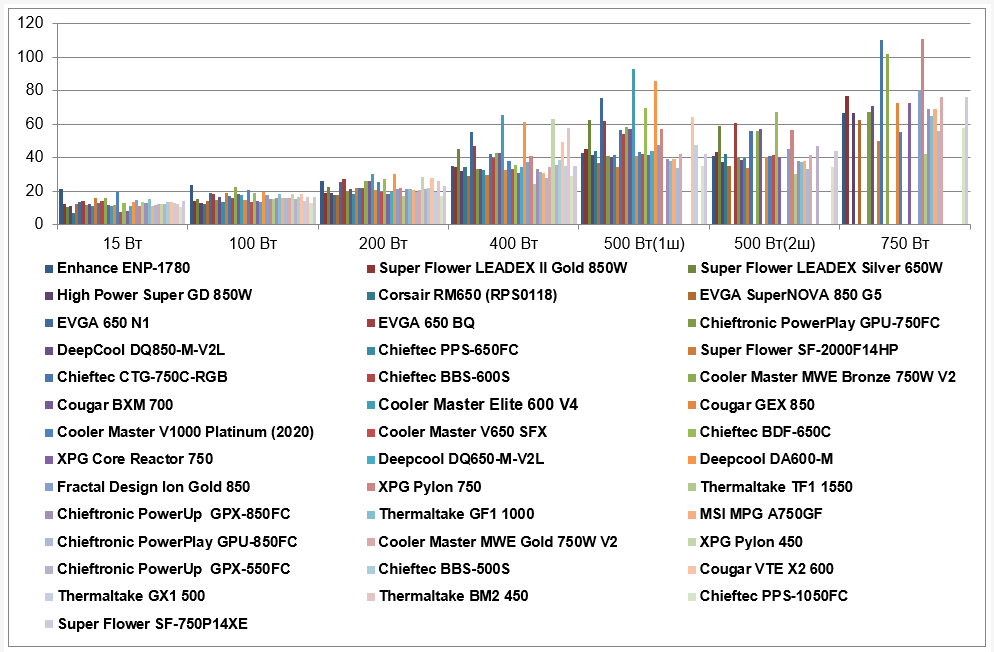The image size is (994, 652).
Task: Select the 200 Вт axis category label
Action: coord(383,243)
